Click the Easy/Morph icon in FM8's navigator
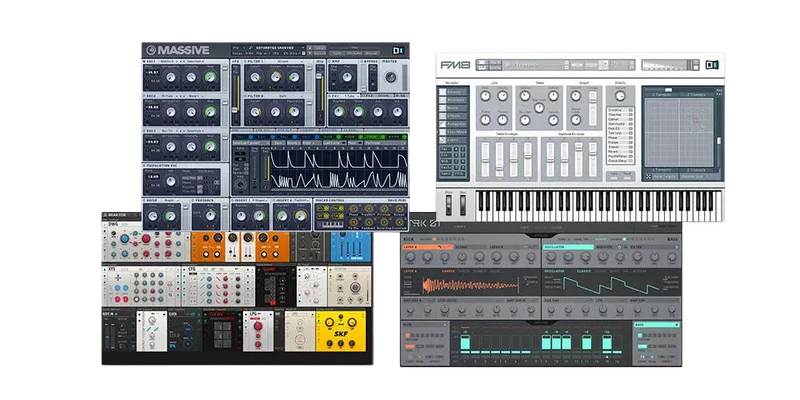Image resolution: width=800 pixels, height=400 pixels. tap(443, 132)
